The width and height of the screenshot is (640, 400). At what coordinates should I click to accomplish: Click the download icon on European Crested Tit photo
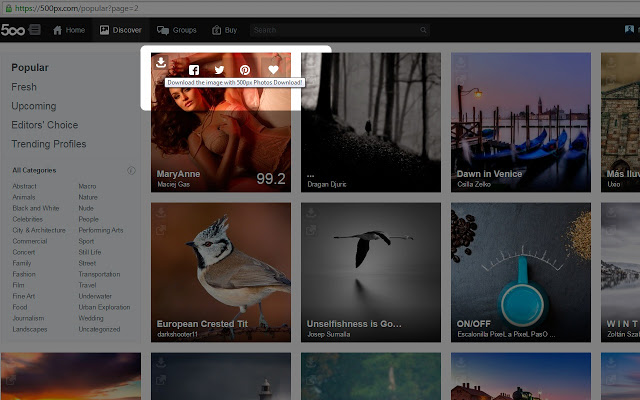click(x=161, y=212)
